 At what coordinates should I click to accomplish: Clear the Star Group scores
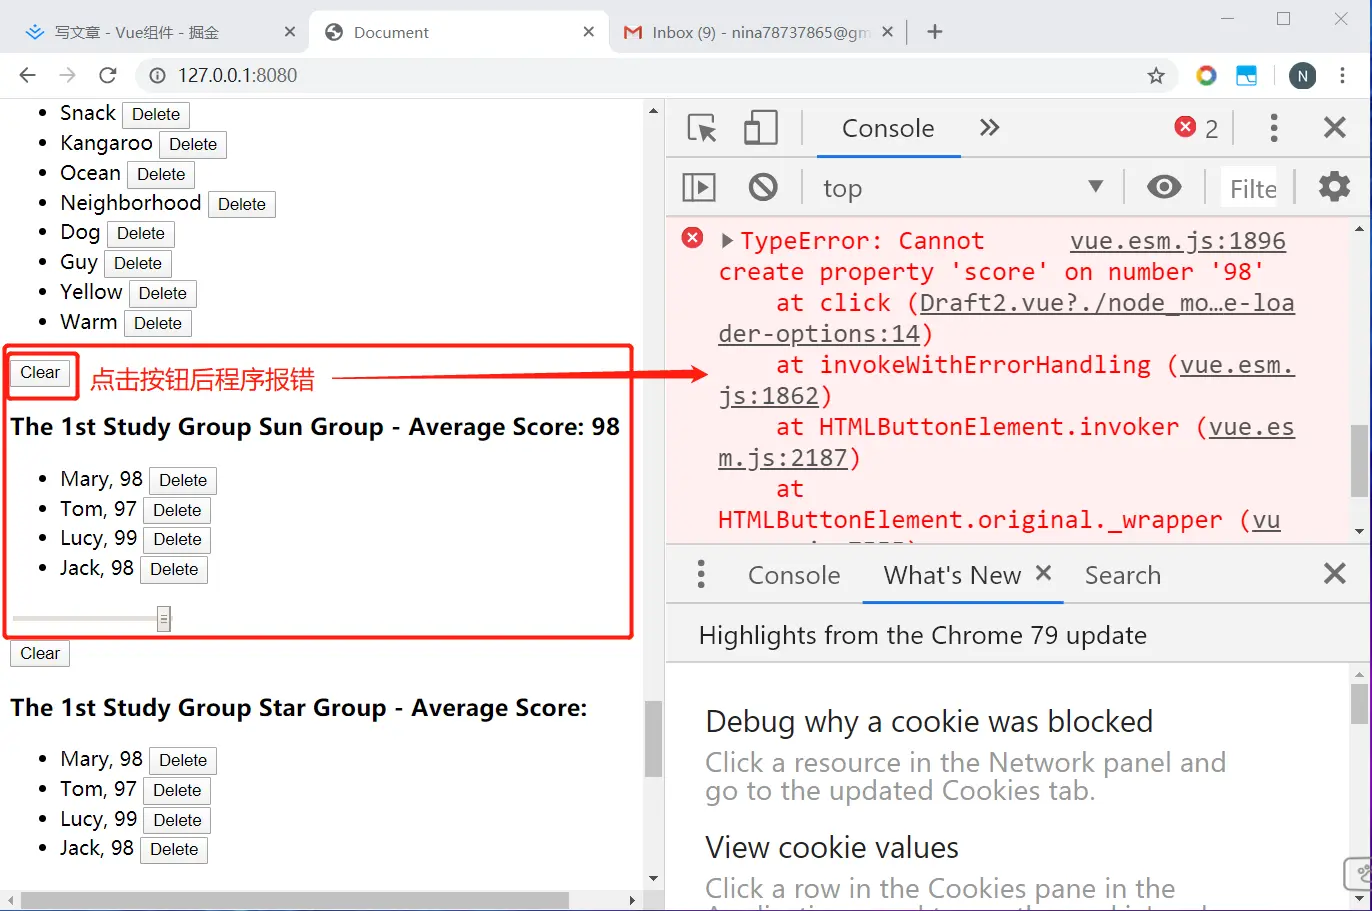40,653
